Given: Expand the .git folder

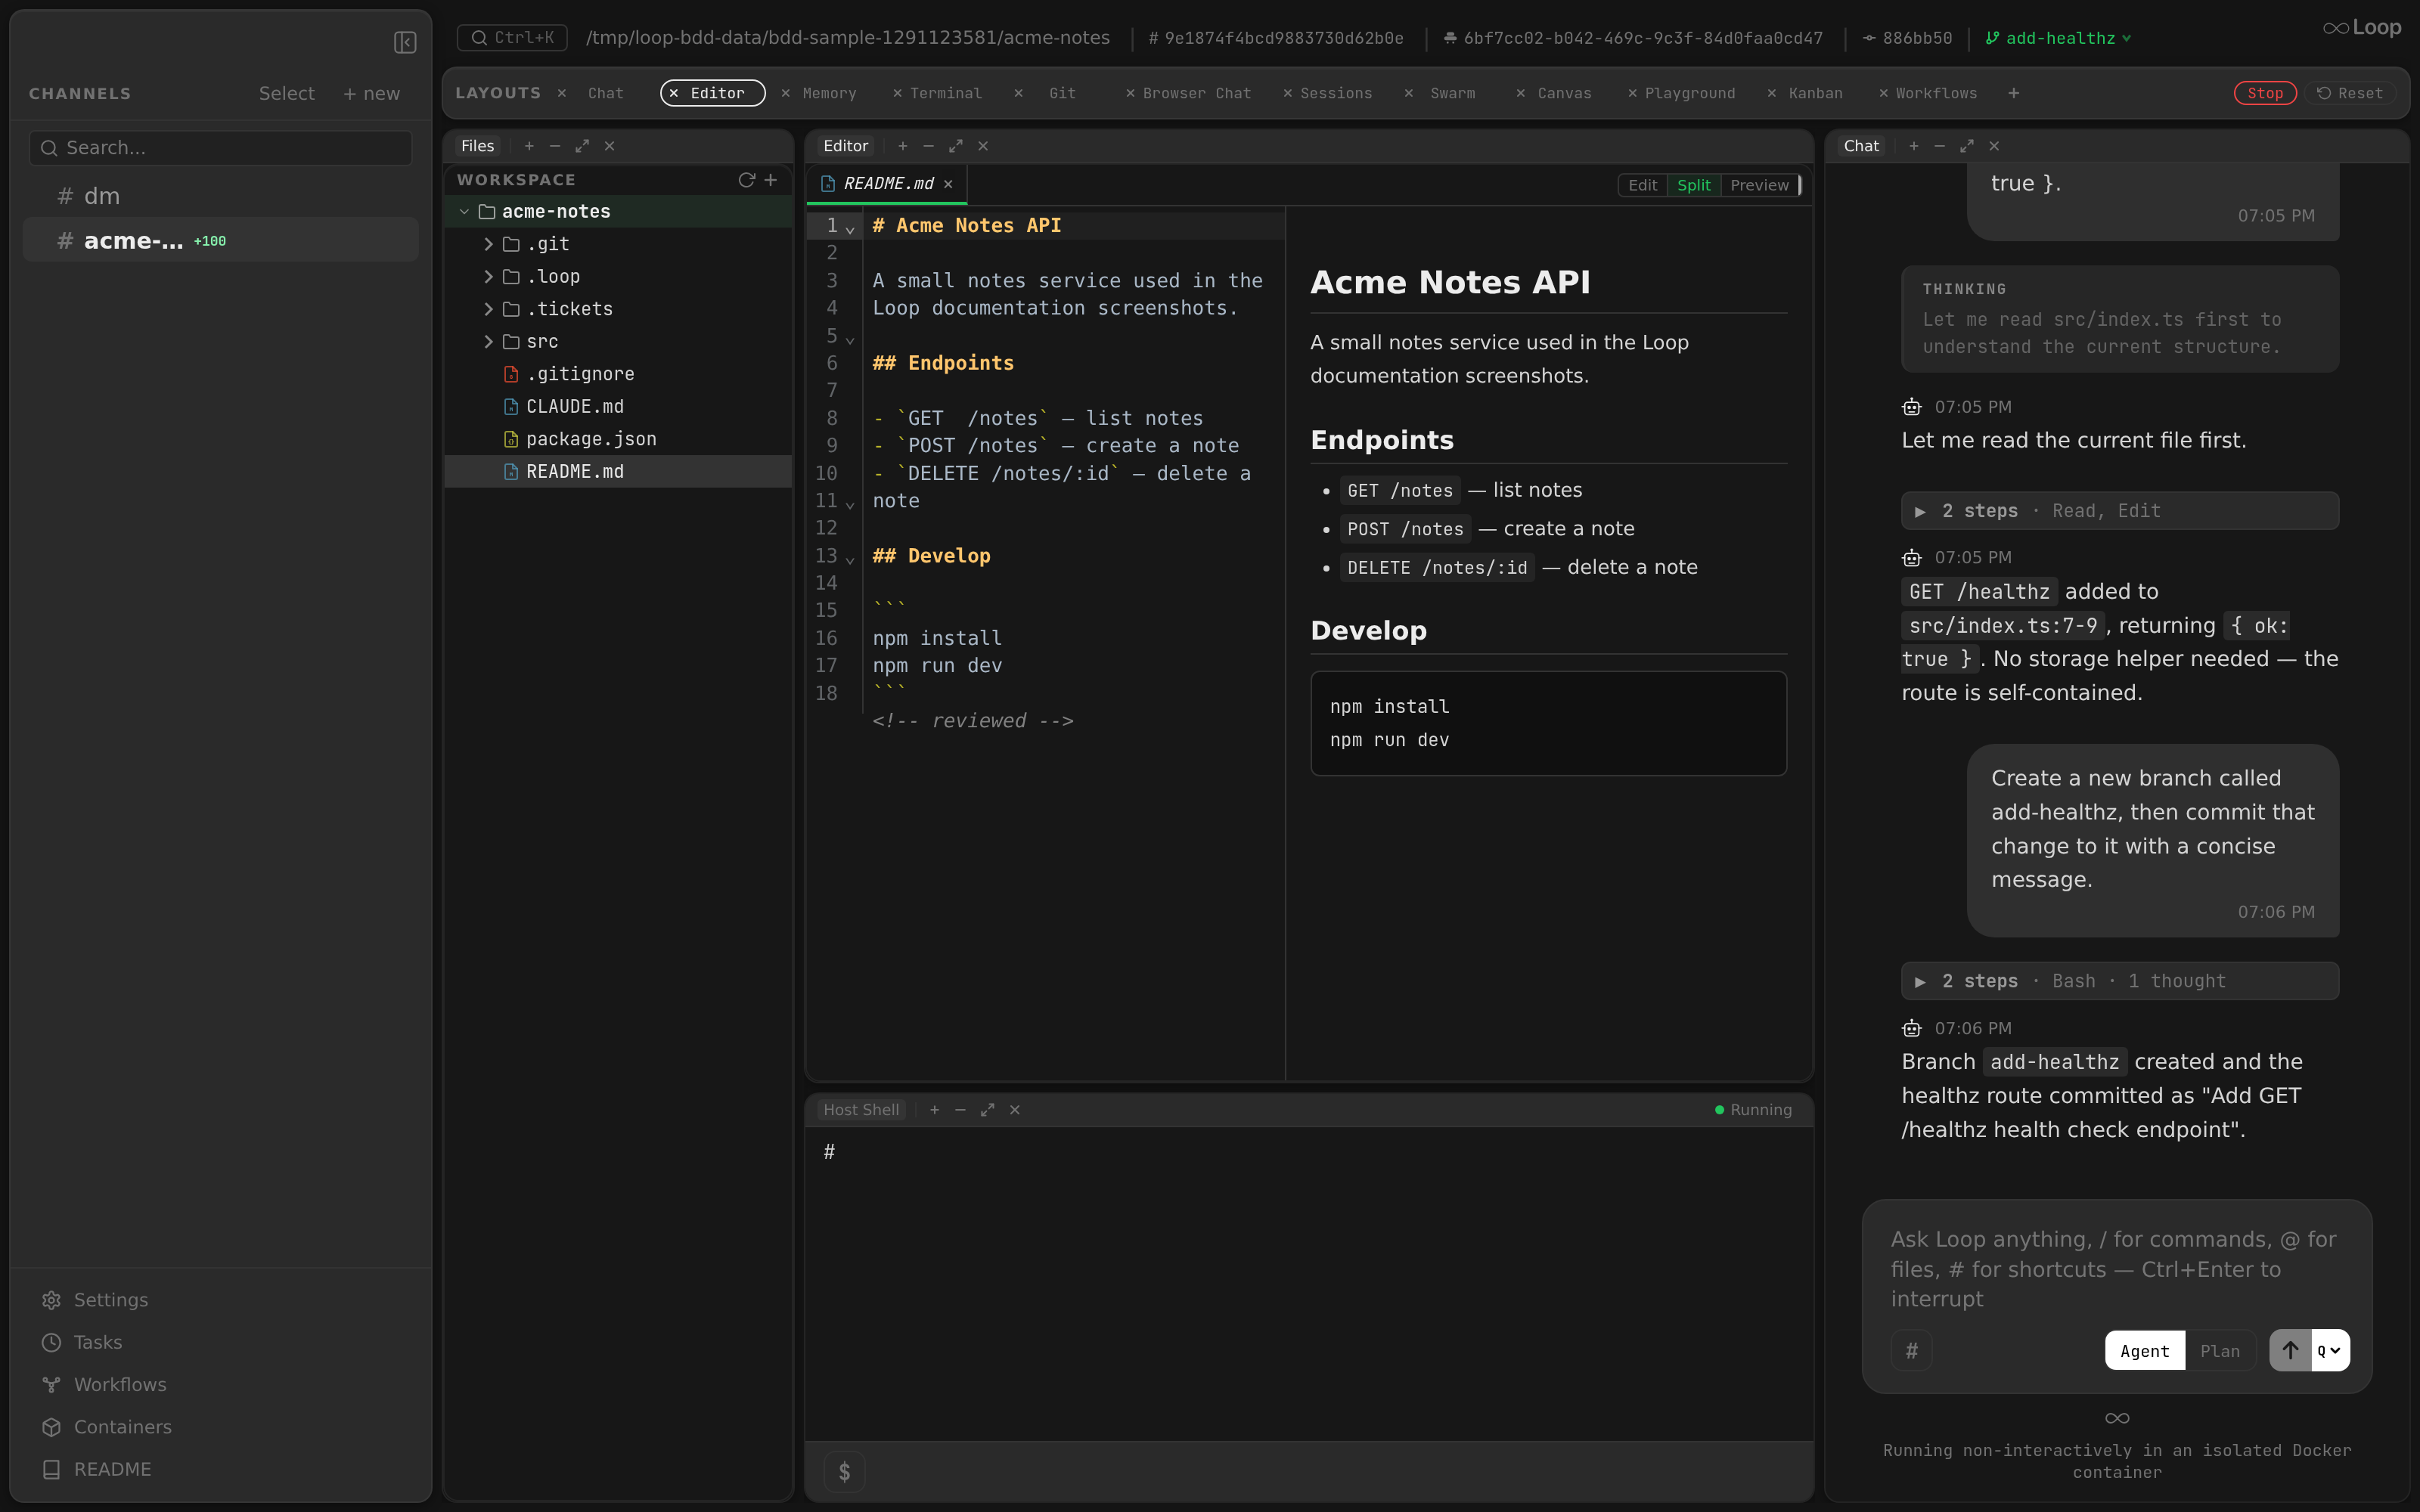Looking at the screenshot, I should (488, 244).
